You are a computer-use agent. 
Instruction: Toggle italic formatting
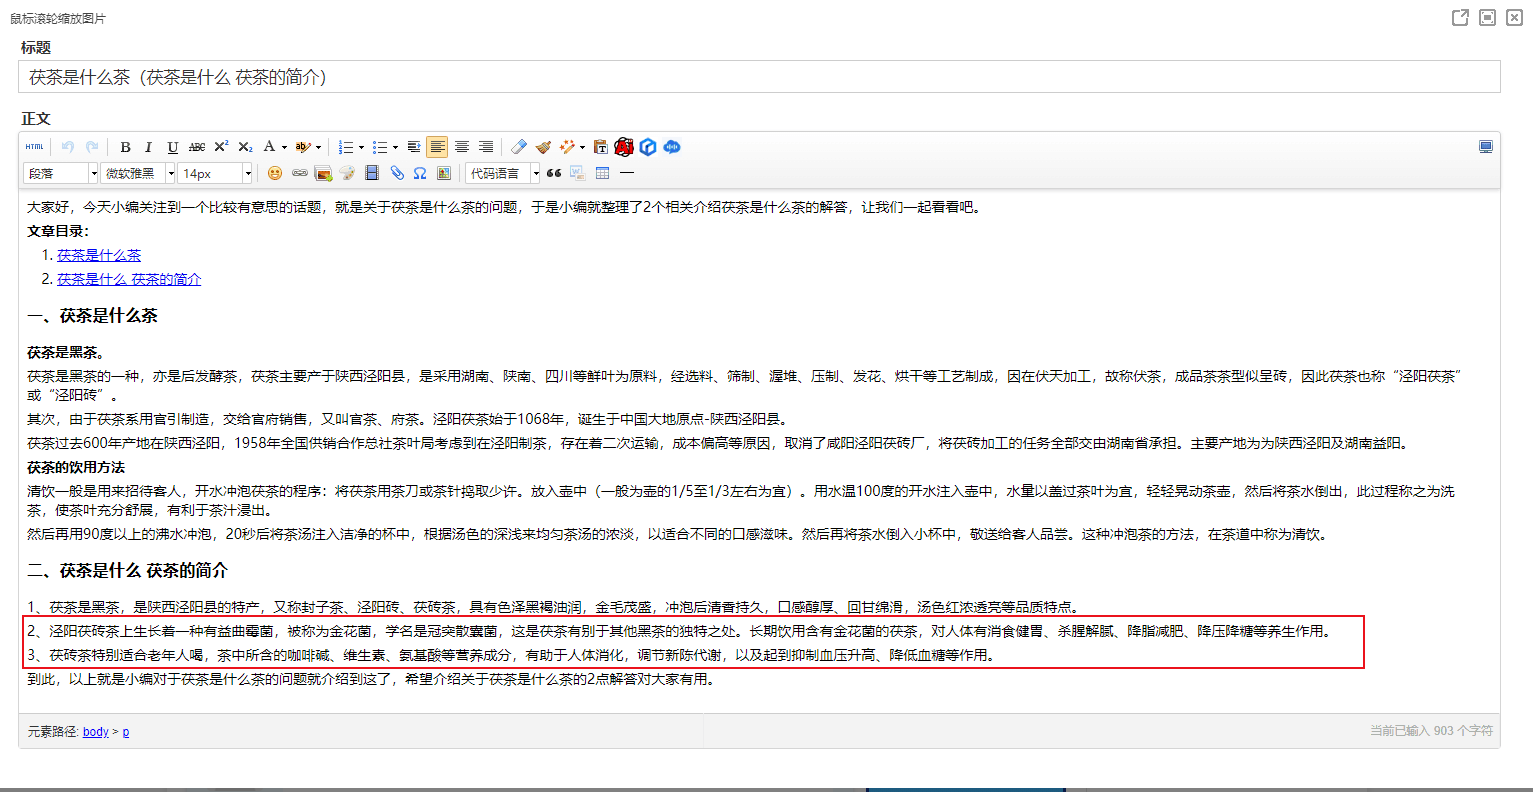[x=148, y=147]
